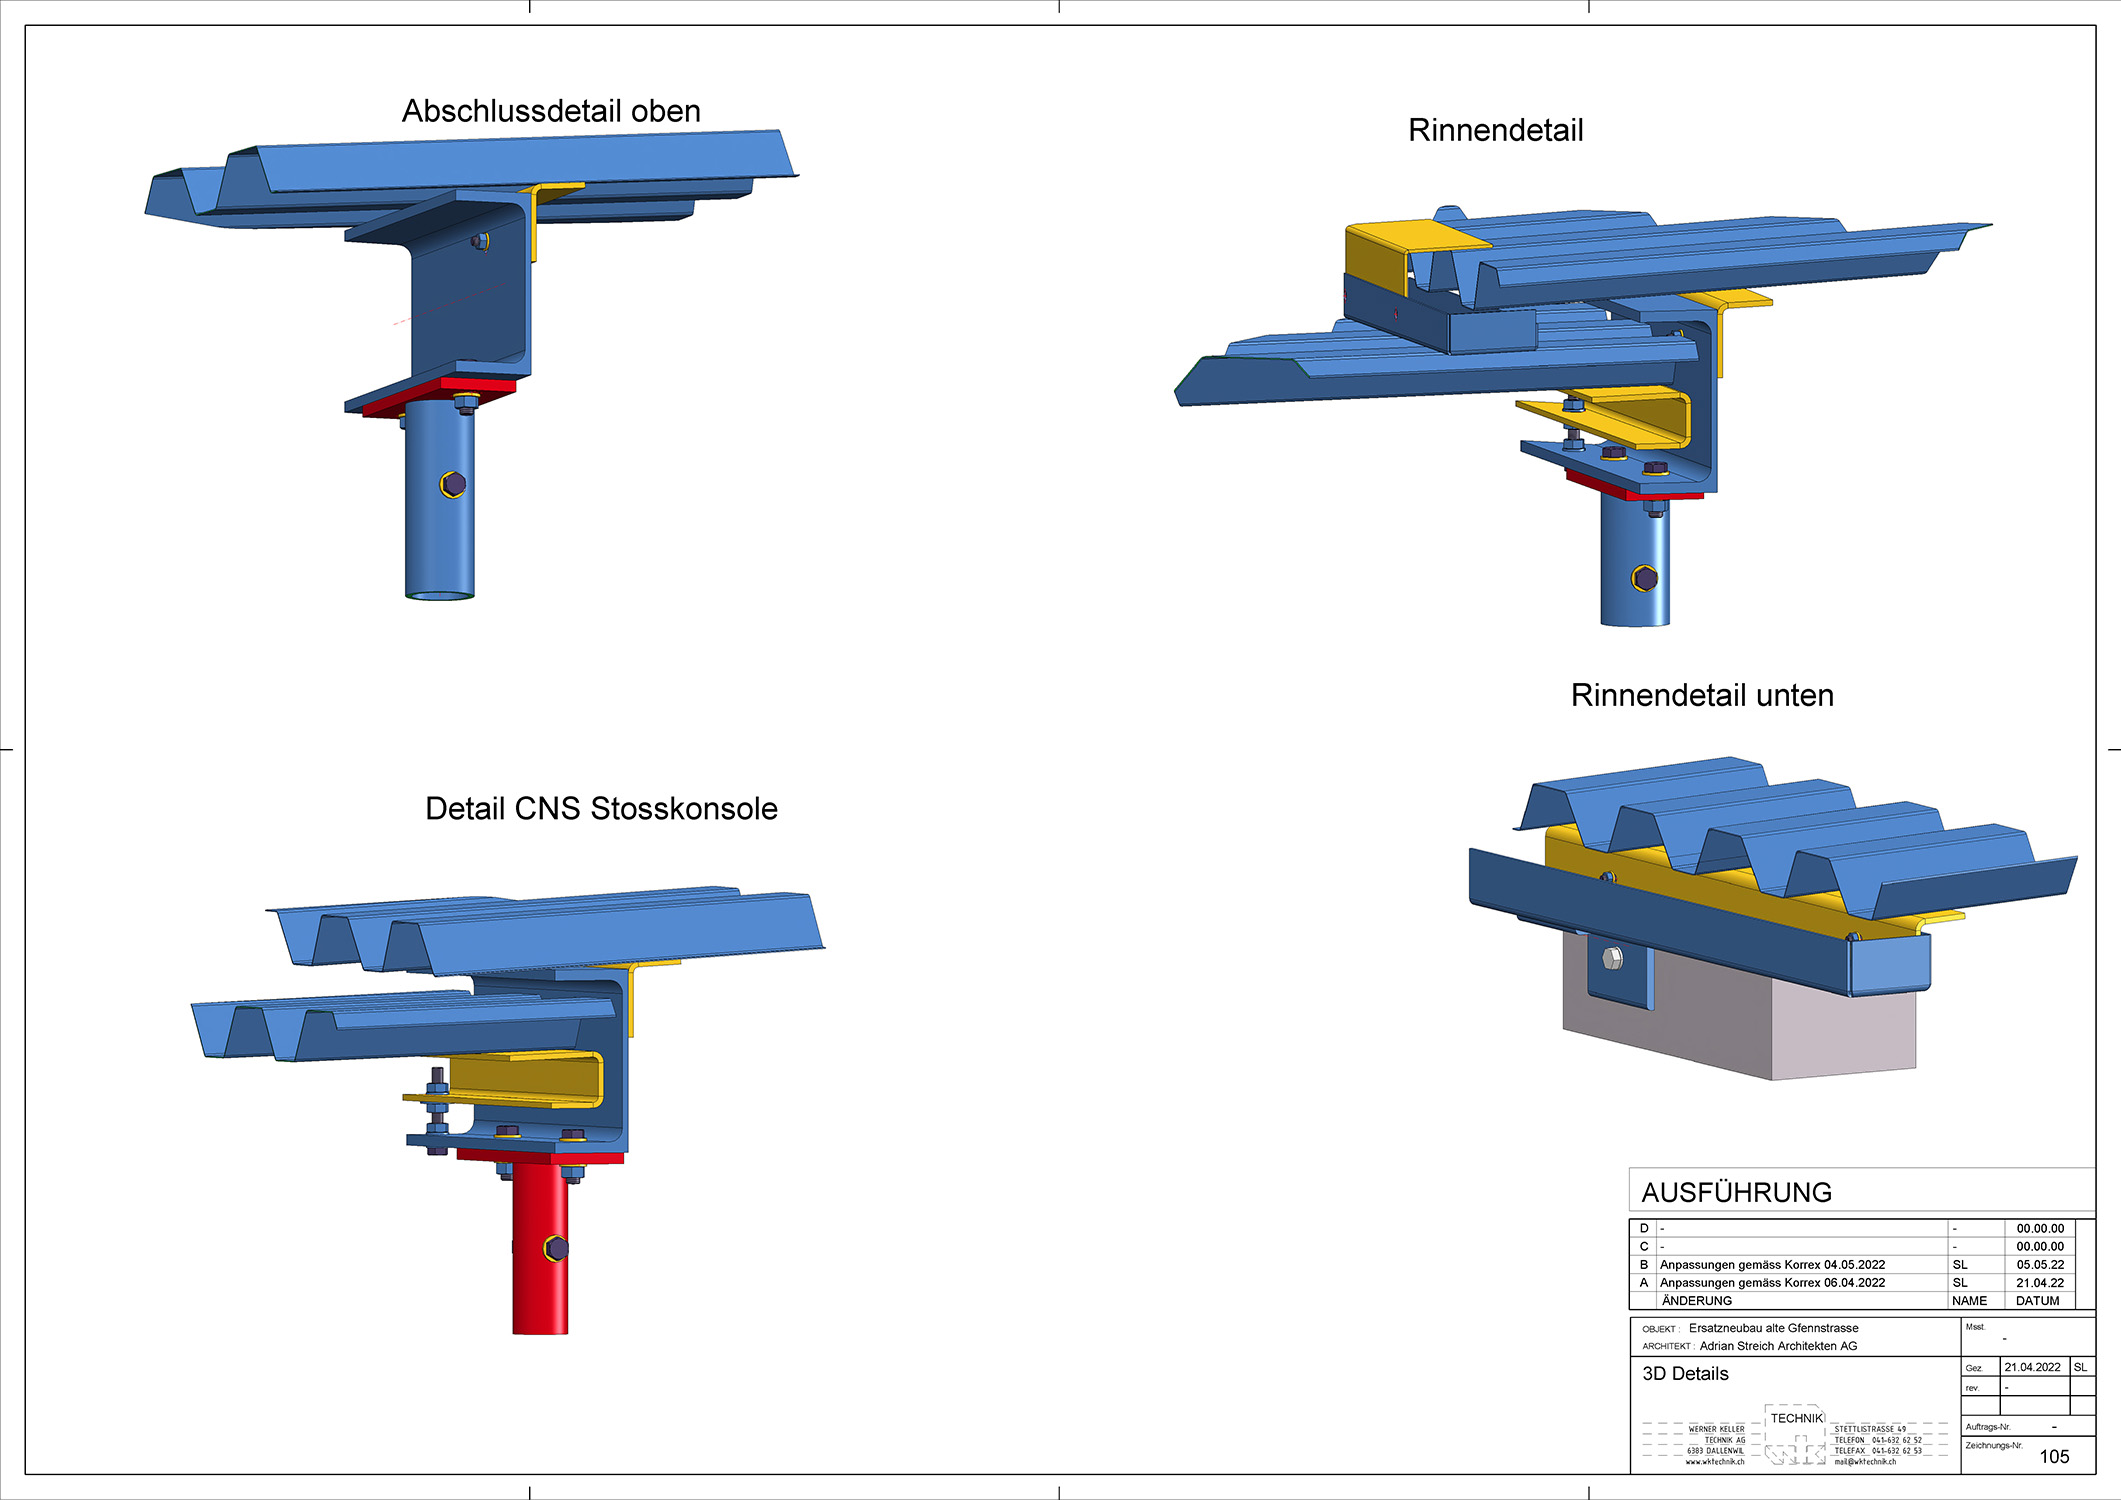Click the yellow channel in Stosskonsole detail
Viewport: 2121px width, 1500px height.
[x=525, y=1080]
